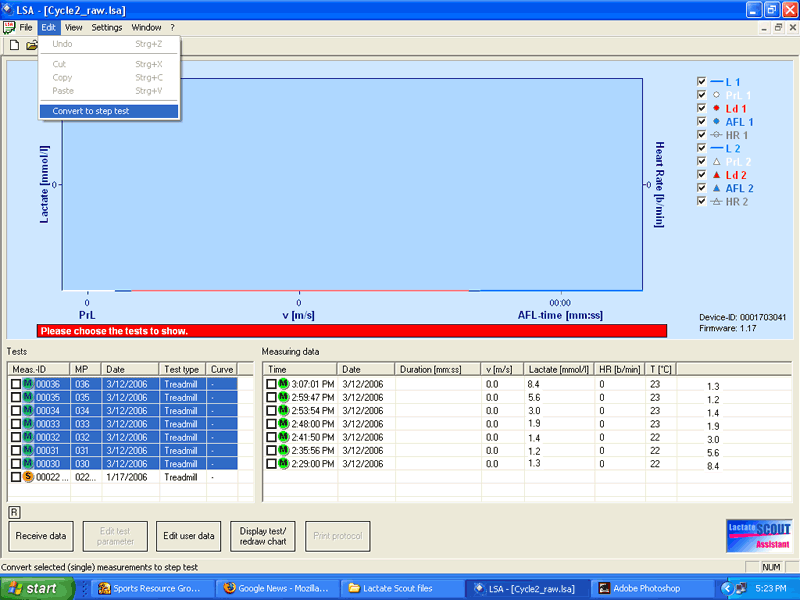This screenshot has height=600, width=800.
Task: Click the M icon of the 2:35:56 PM measurement
Action: (284, 450)
